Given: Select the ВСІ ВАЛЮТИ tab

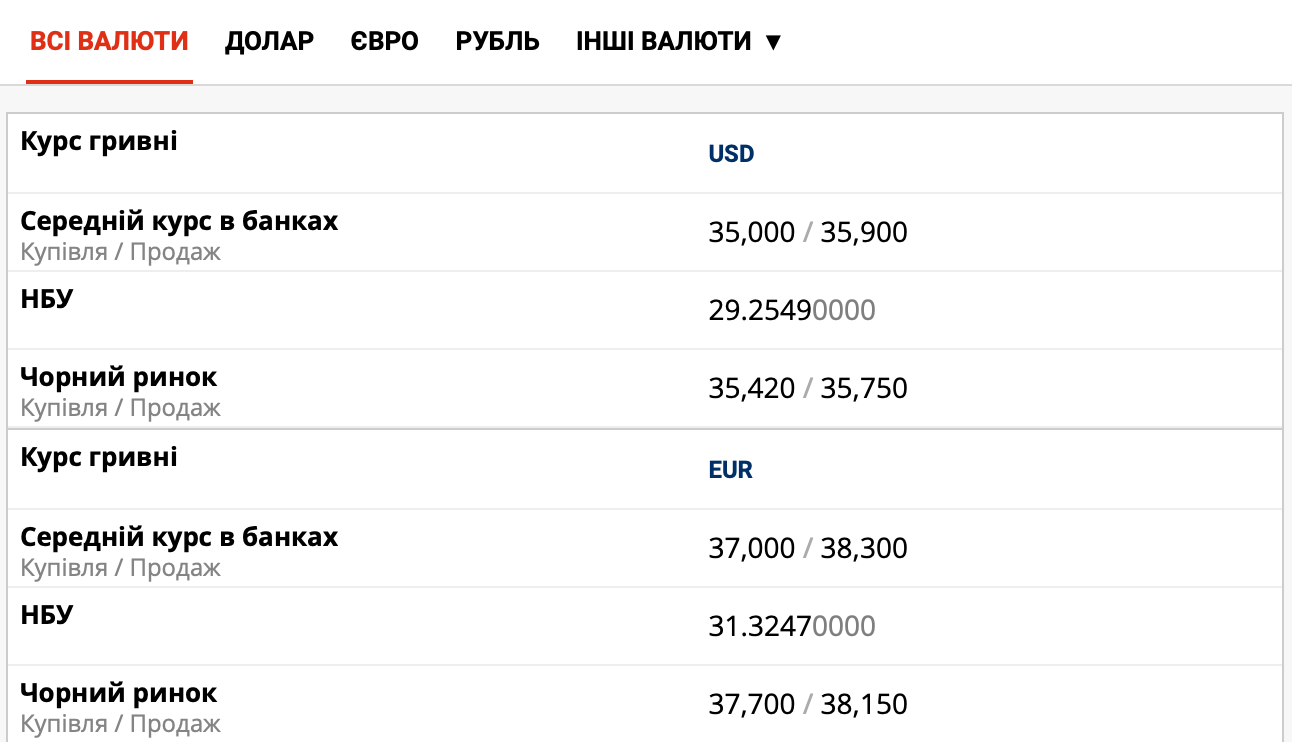Looking at the screenshot, I should point(109,41).
